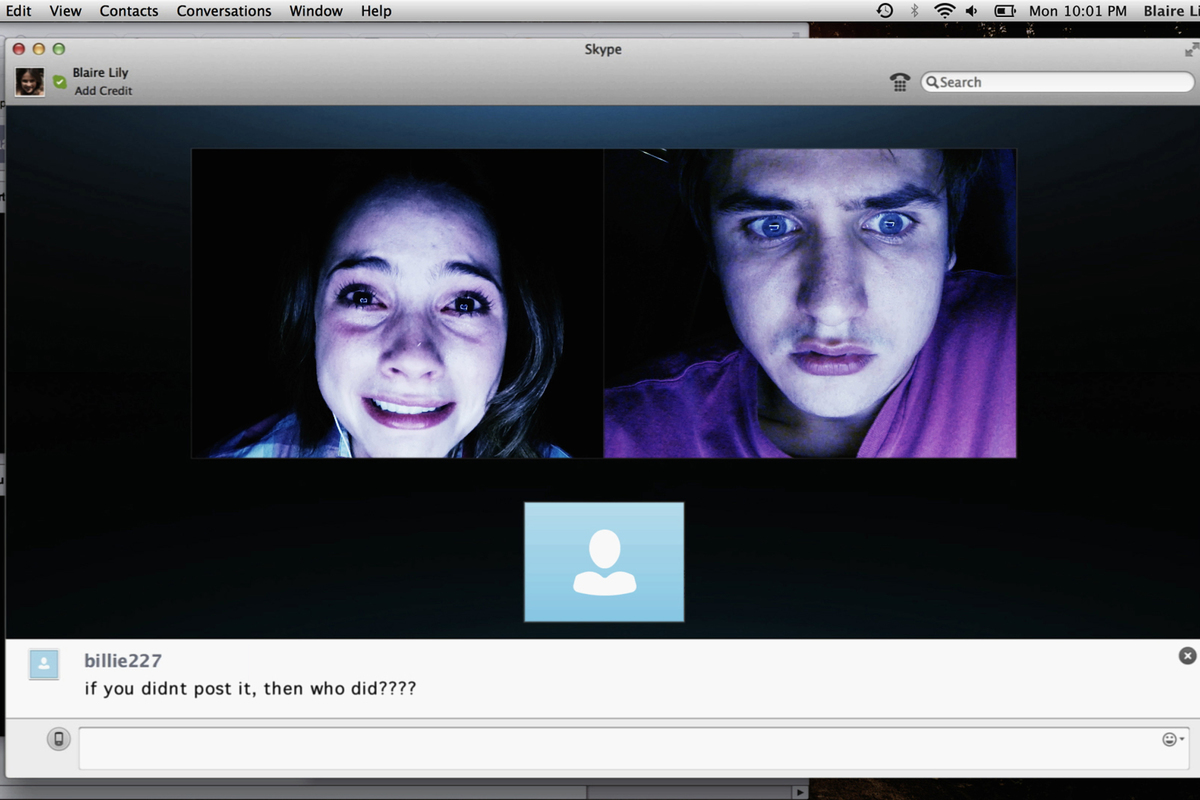This screenshot has height=800, width=1200.
Task: Click the third participant's avatar tile in the call
Action: click(x=604, y=561)
